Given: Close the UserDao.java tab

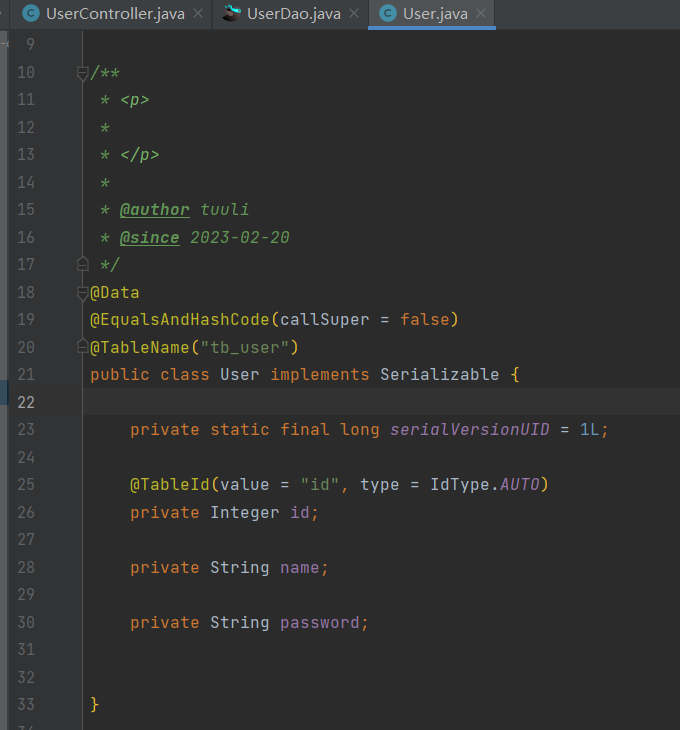Looking at the screenshot, I should pyautogui.click(x=354, y=14).
